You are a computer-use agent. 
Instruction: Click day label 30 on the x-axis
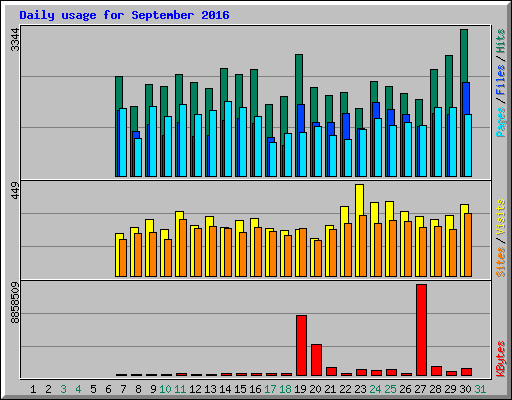click(x=465, y=389)
